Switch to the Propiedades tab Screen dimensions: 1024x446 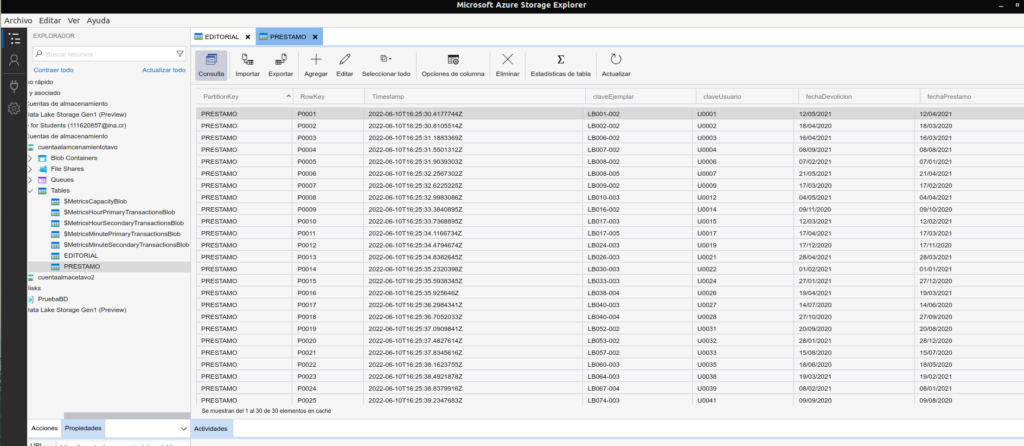click(x=83, y=428)
